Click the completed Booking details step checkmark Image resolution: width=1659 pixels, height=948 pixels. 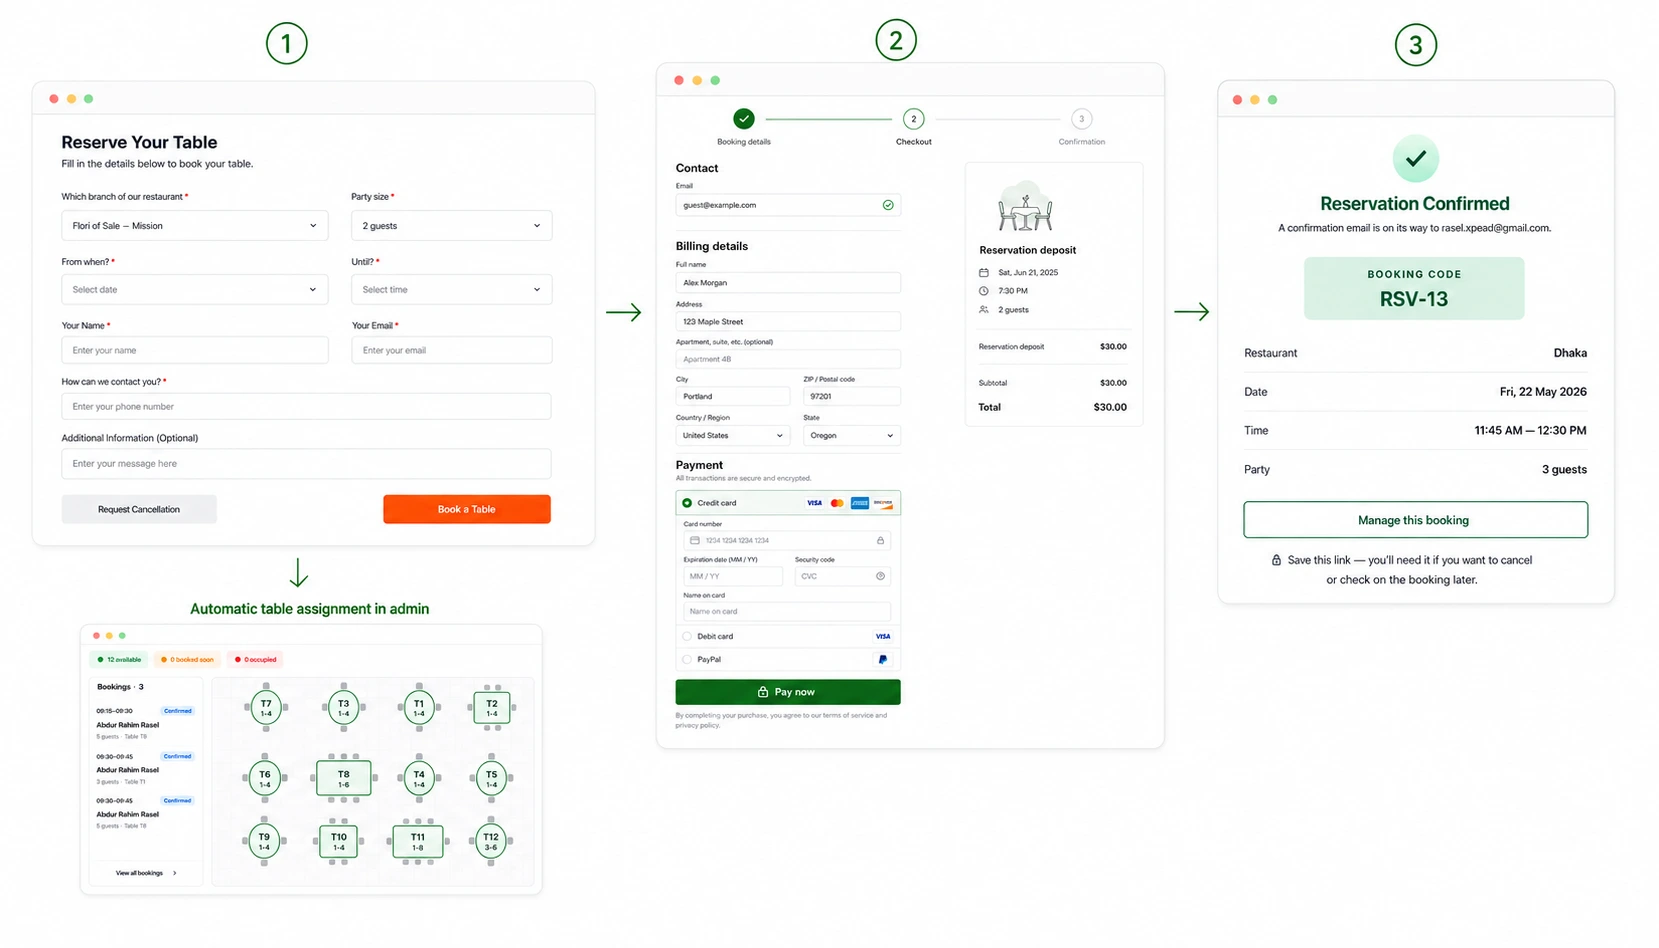[744, 119]
